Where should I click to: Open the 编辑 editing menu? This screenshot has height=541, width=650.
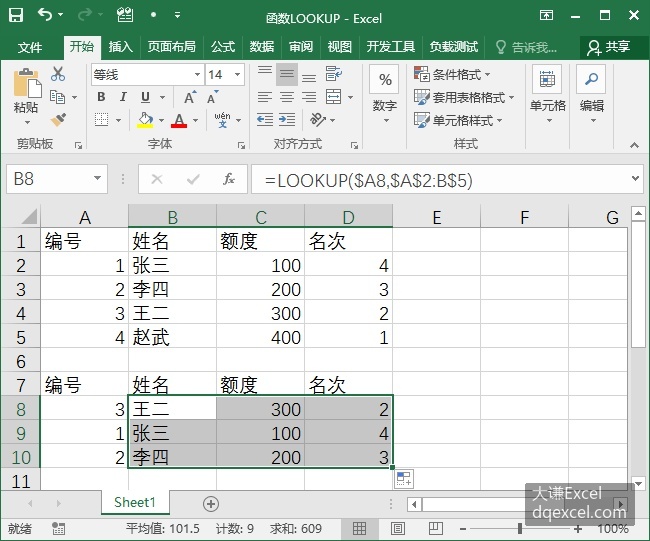(592, 95)
